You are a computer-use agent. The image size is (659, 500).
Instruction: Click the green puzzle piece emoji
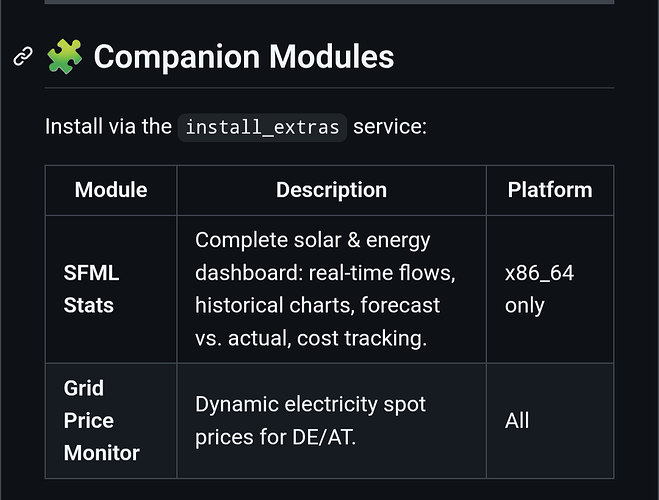(64, 56)
